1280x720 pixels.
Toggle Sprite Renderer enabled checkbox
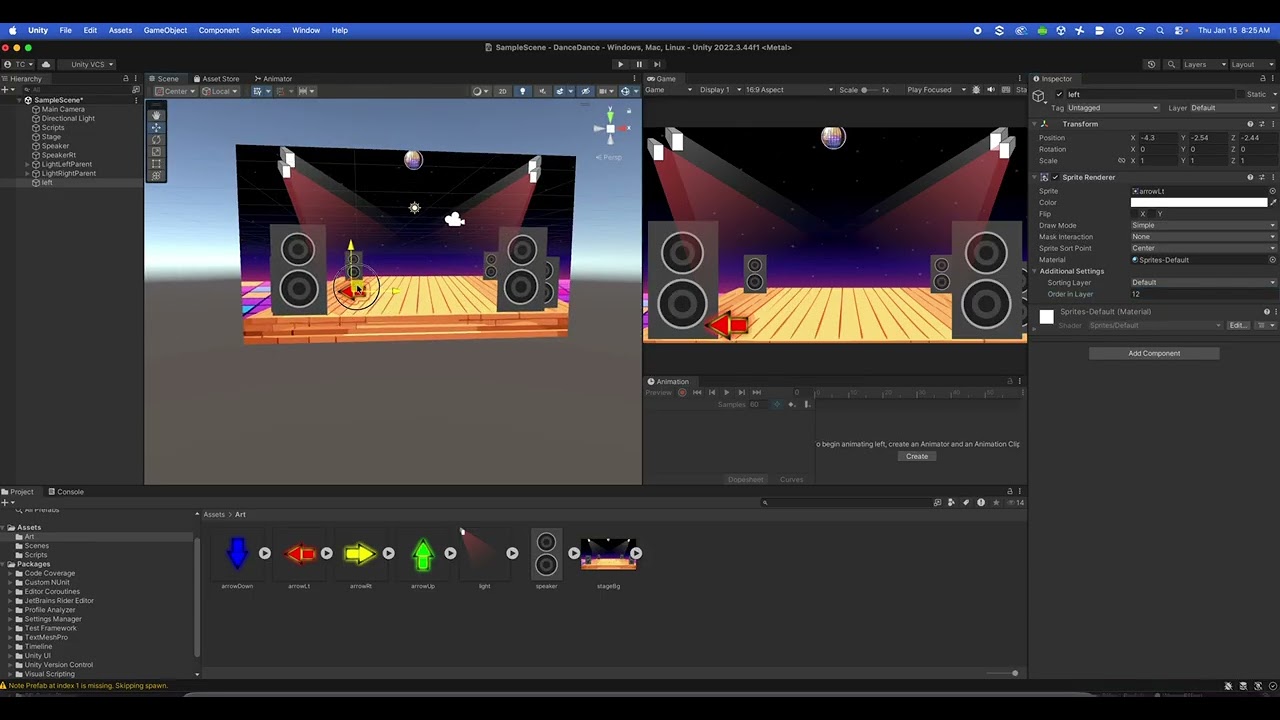(1055, 177)
